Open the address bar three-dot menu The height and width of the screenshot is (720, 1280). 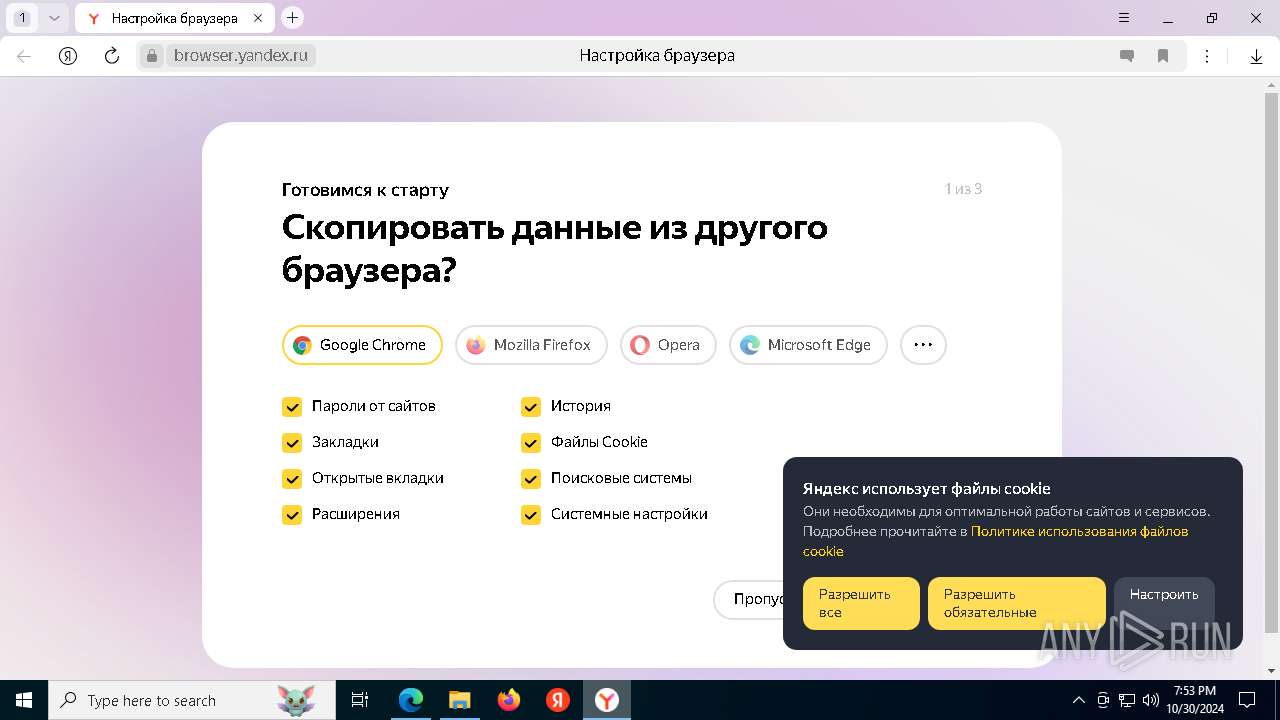(x=1207, y=56)
